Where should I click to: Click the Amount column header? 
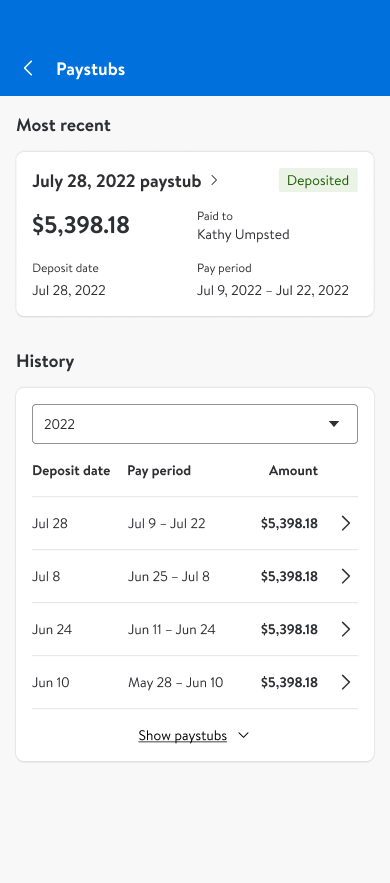(x=293, y=470)
